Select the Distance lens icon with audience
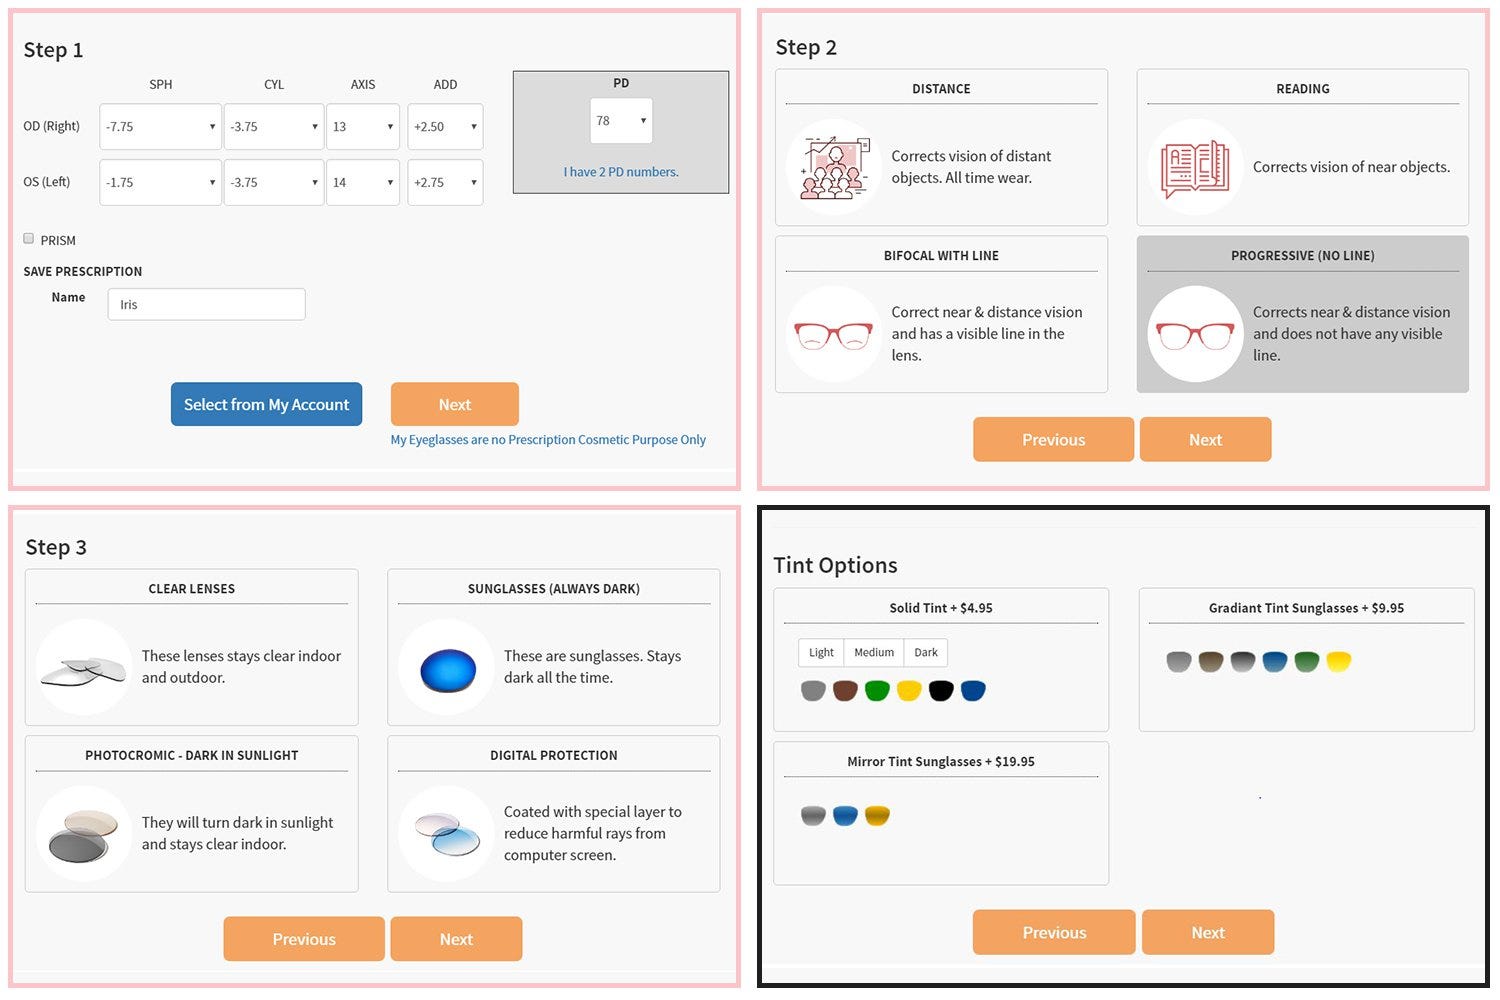 click(x=833, y=167)
